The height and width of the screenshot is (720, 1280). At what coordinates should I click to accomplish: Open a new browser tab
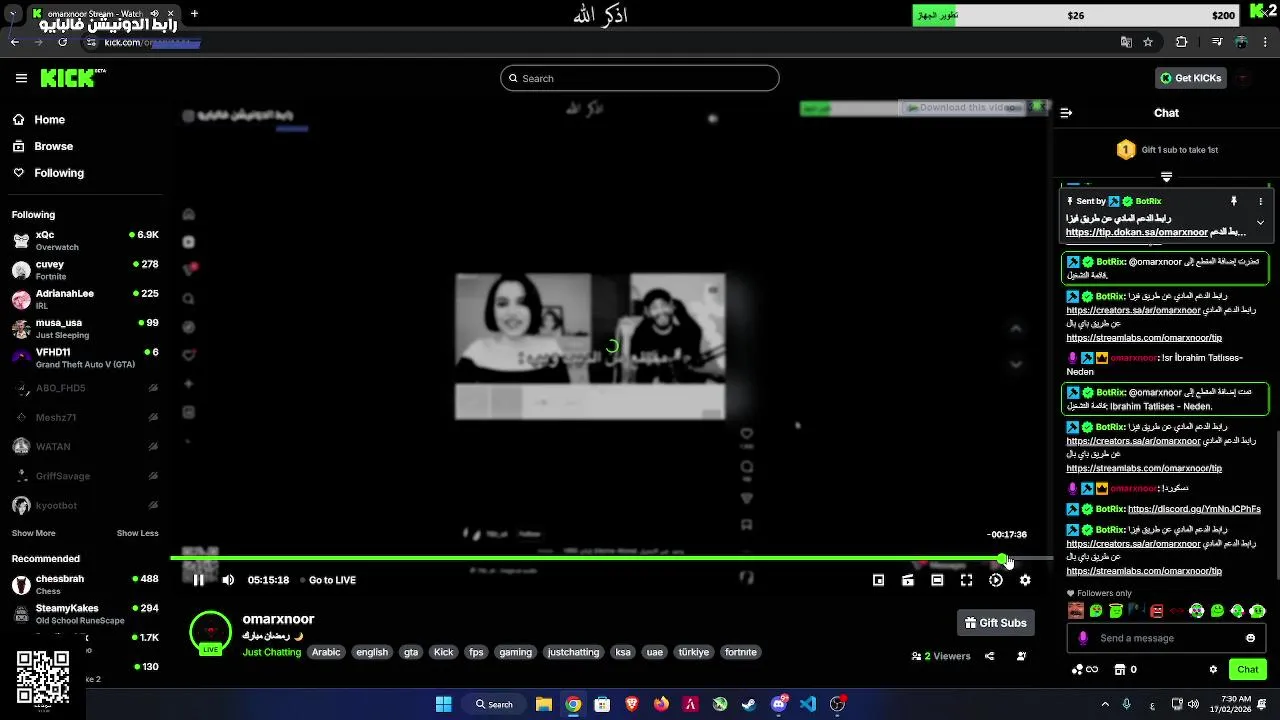tap(194, 14)
